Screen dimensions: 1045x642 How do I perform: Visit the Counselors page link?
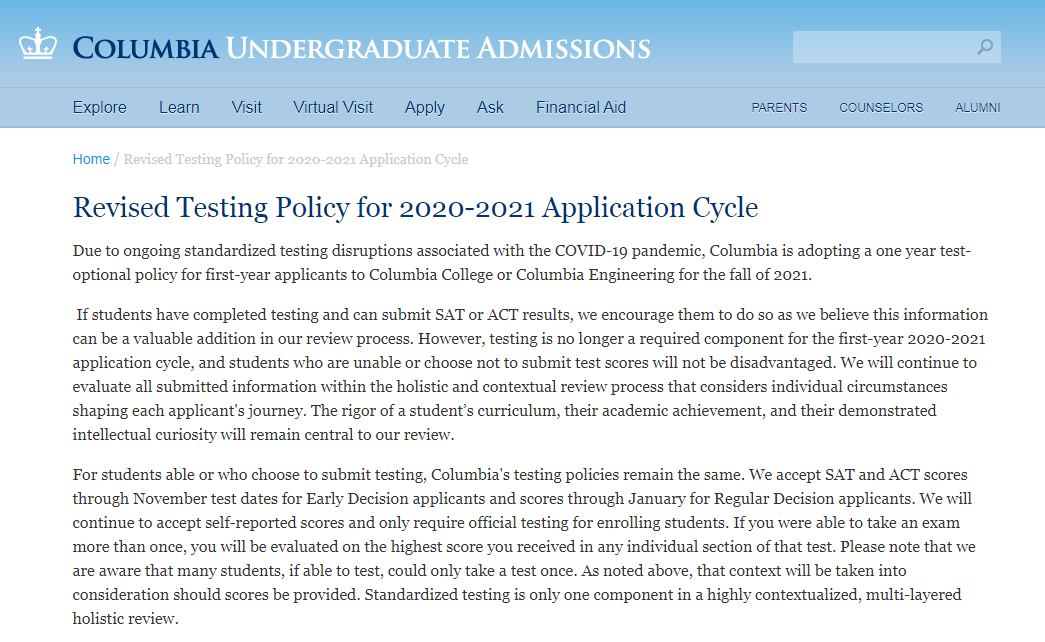pyautogui.click(x=881, y=108)
